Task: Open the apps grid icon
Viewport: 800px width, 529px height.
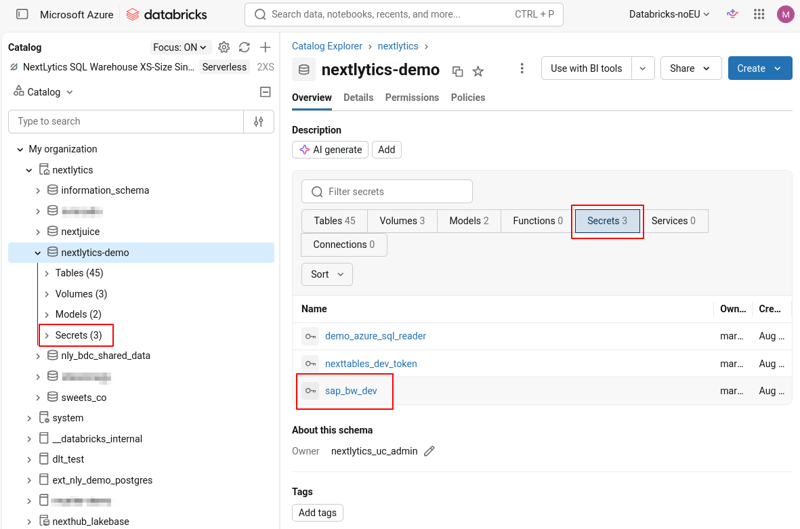Action: [759, 14]
